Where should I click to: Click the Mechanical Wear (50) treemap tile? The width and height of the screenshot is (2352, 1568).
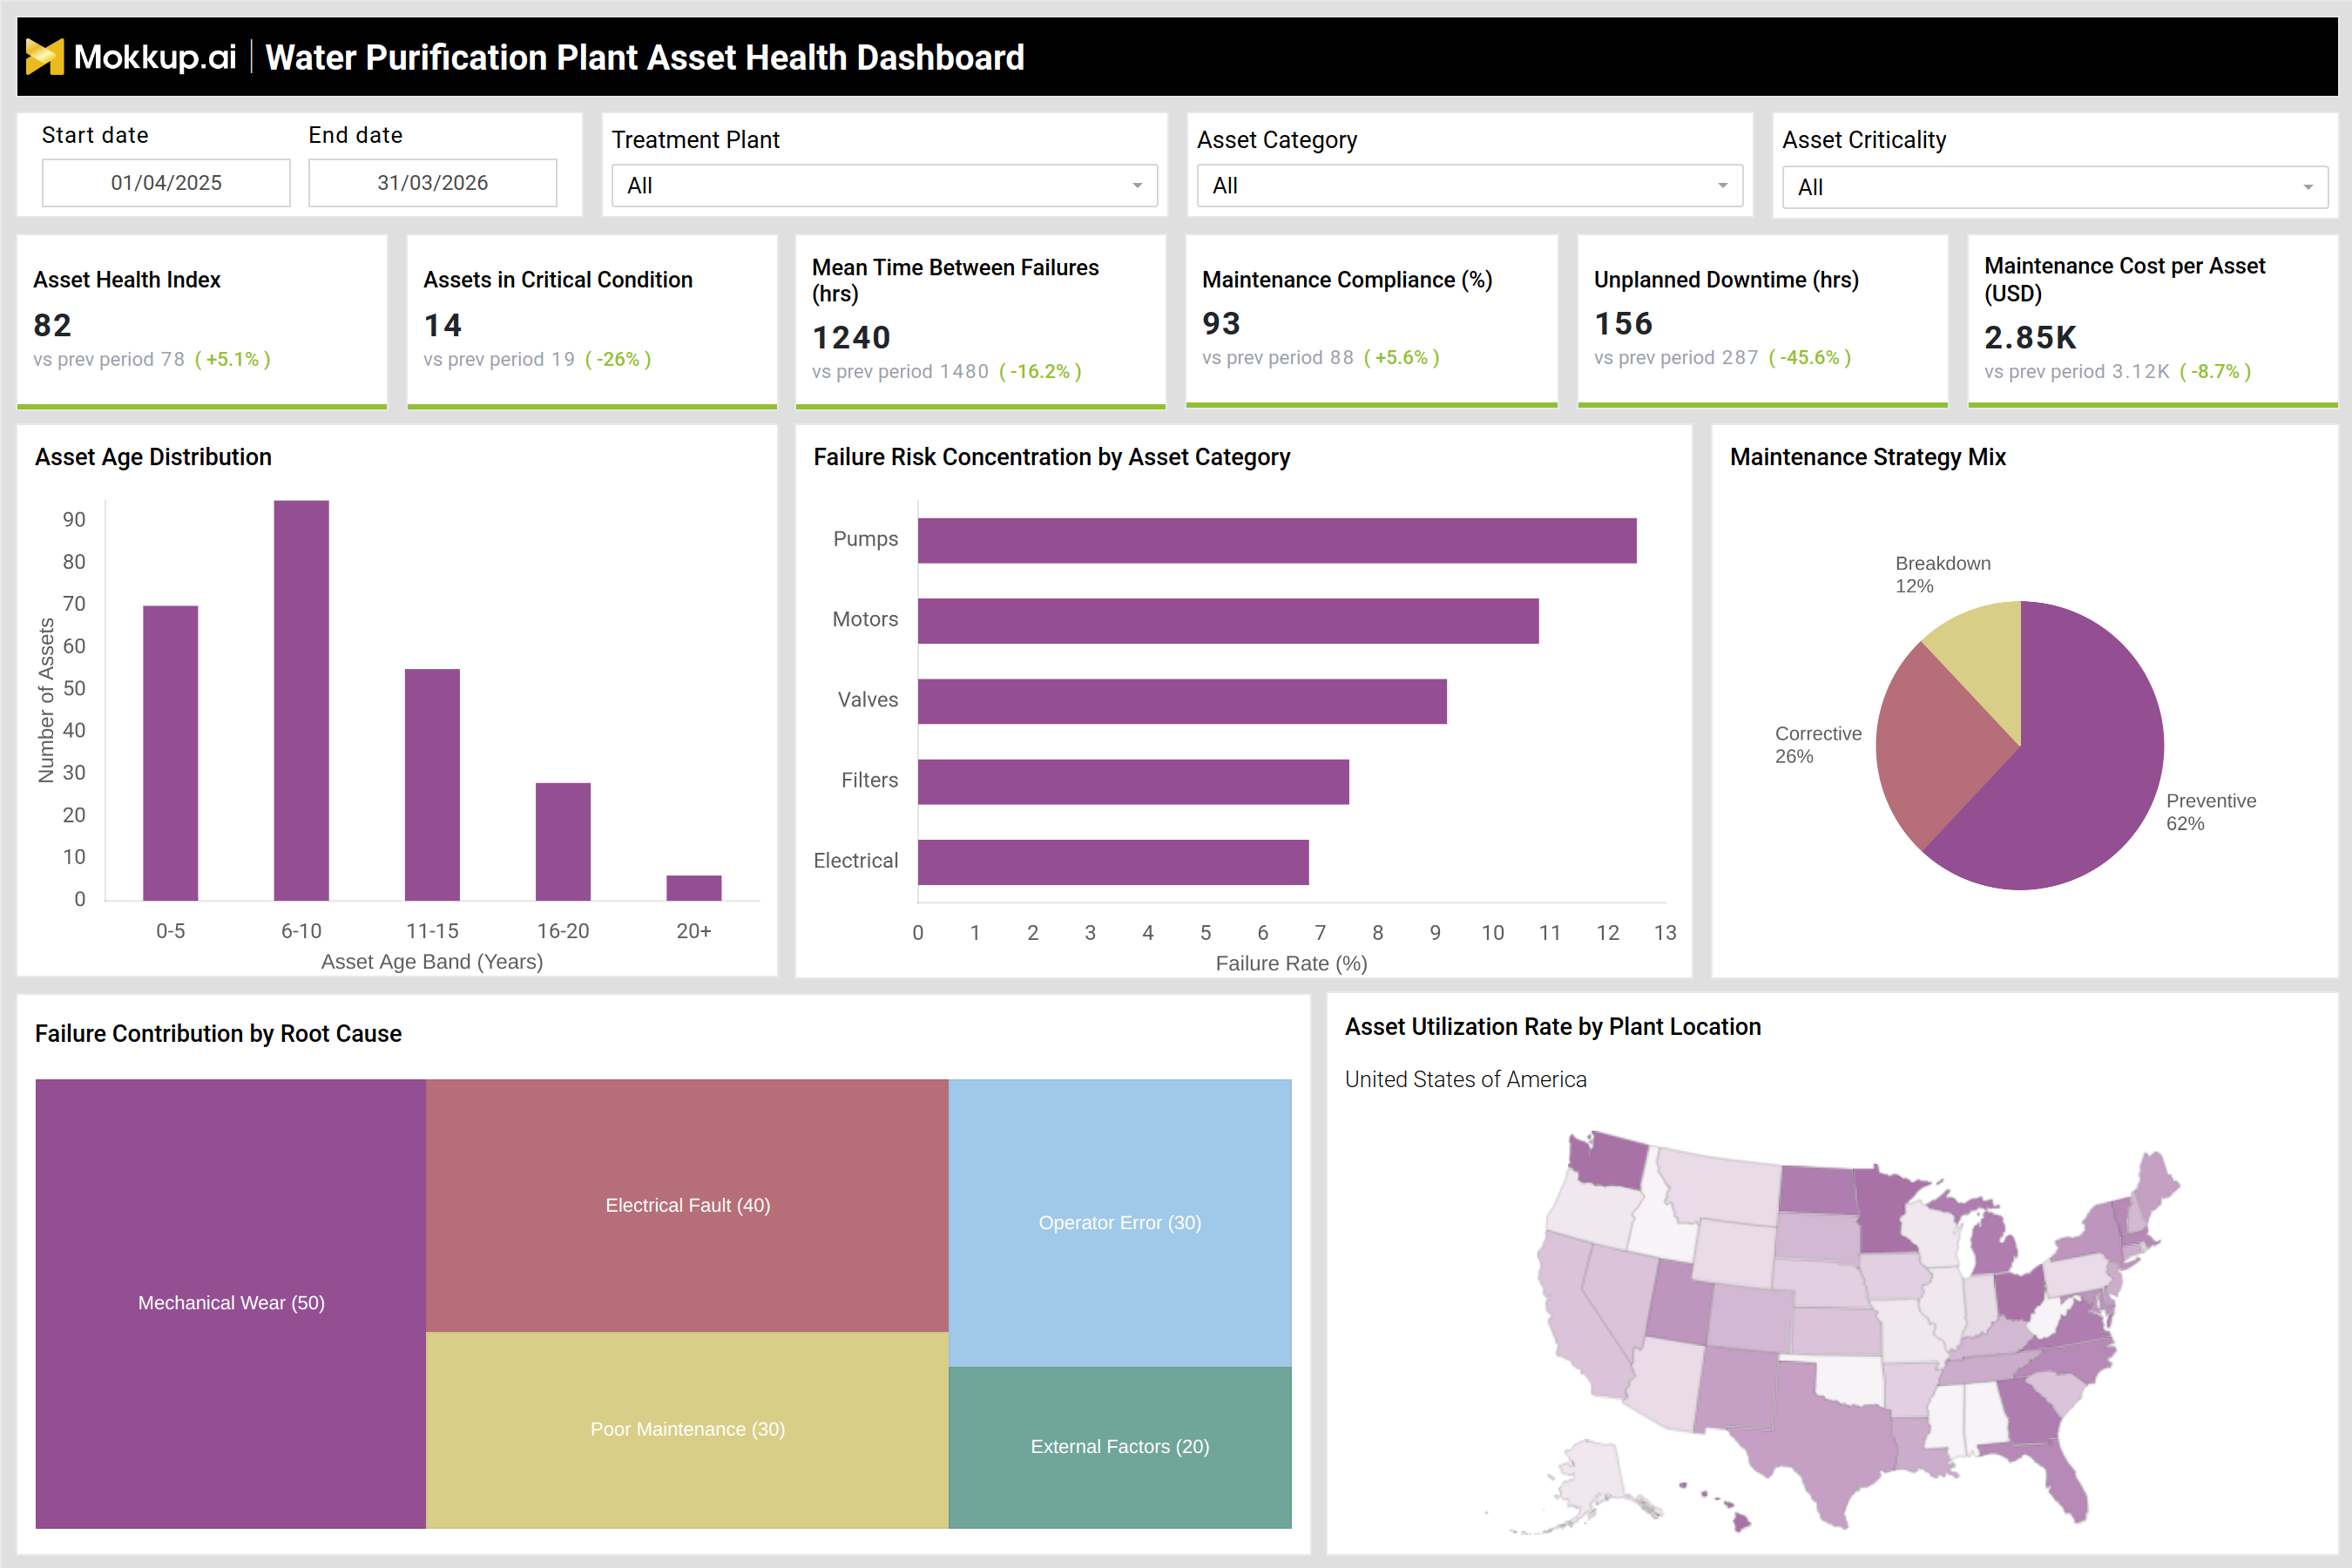(231, 1303)
